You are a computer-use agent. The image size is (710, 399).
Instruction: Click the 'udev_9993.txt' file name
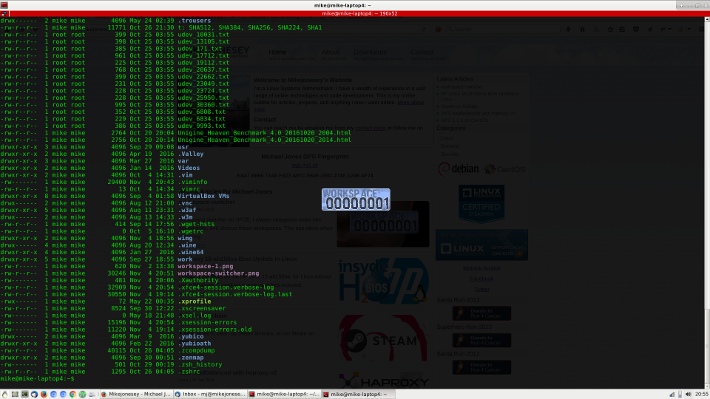click(201, 126)
